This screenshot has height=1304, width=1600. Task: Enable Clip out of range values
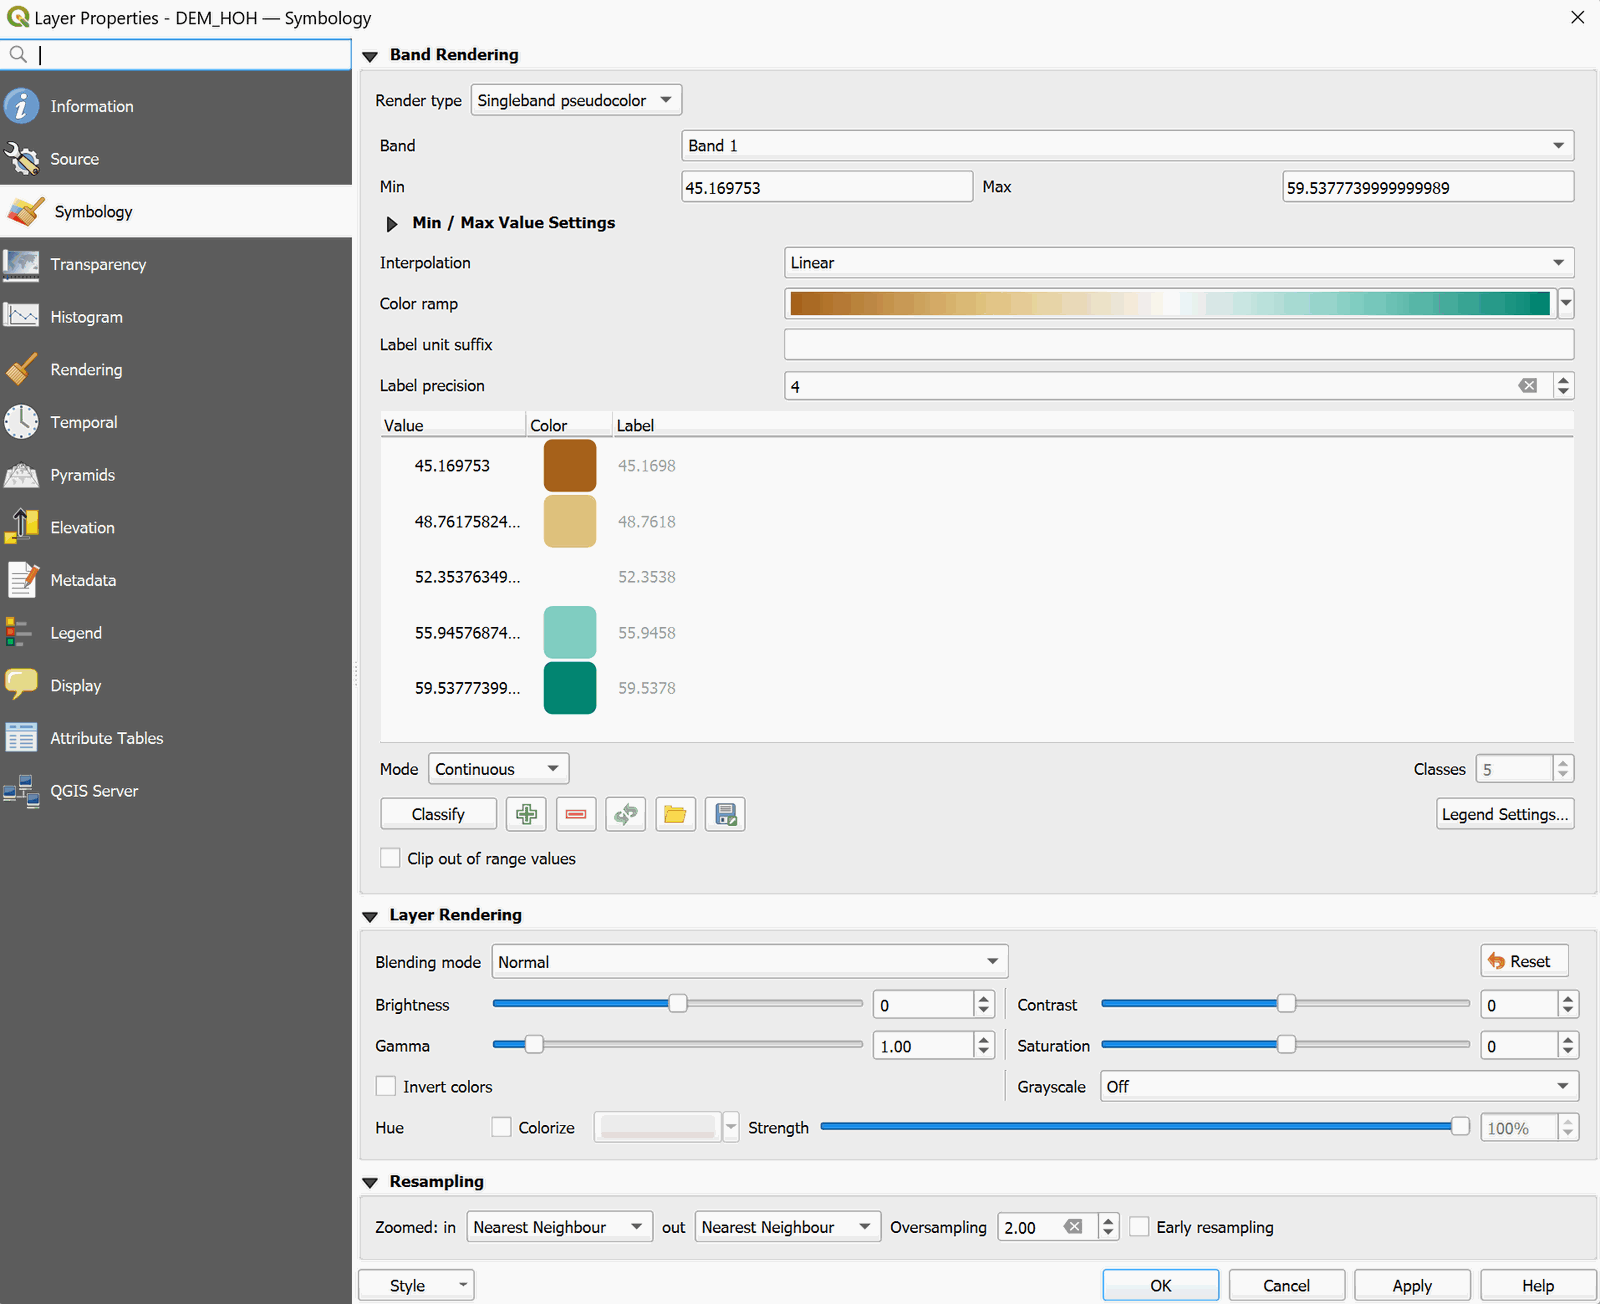[391, 859]
